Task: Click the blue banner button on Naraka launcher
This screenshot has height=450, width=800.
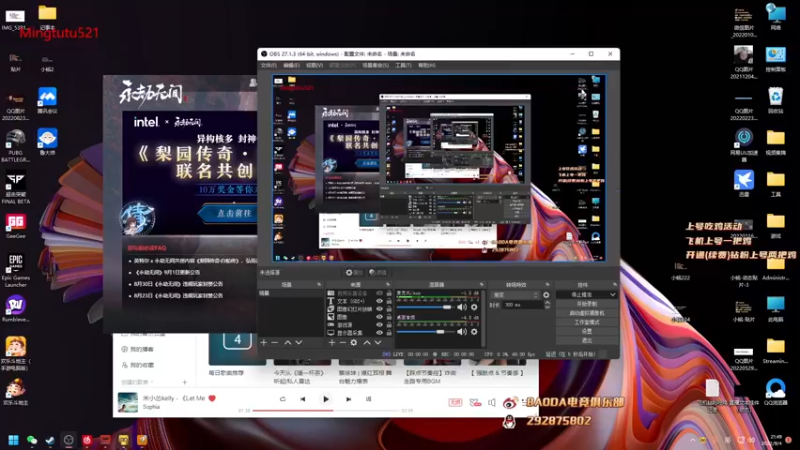Action: [x=229, y=214]
